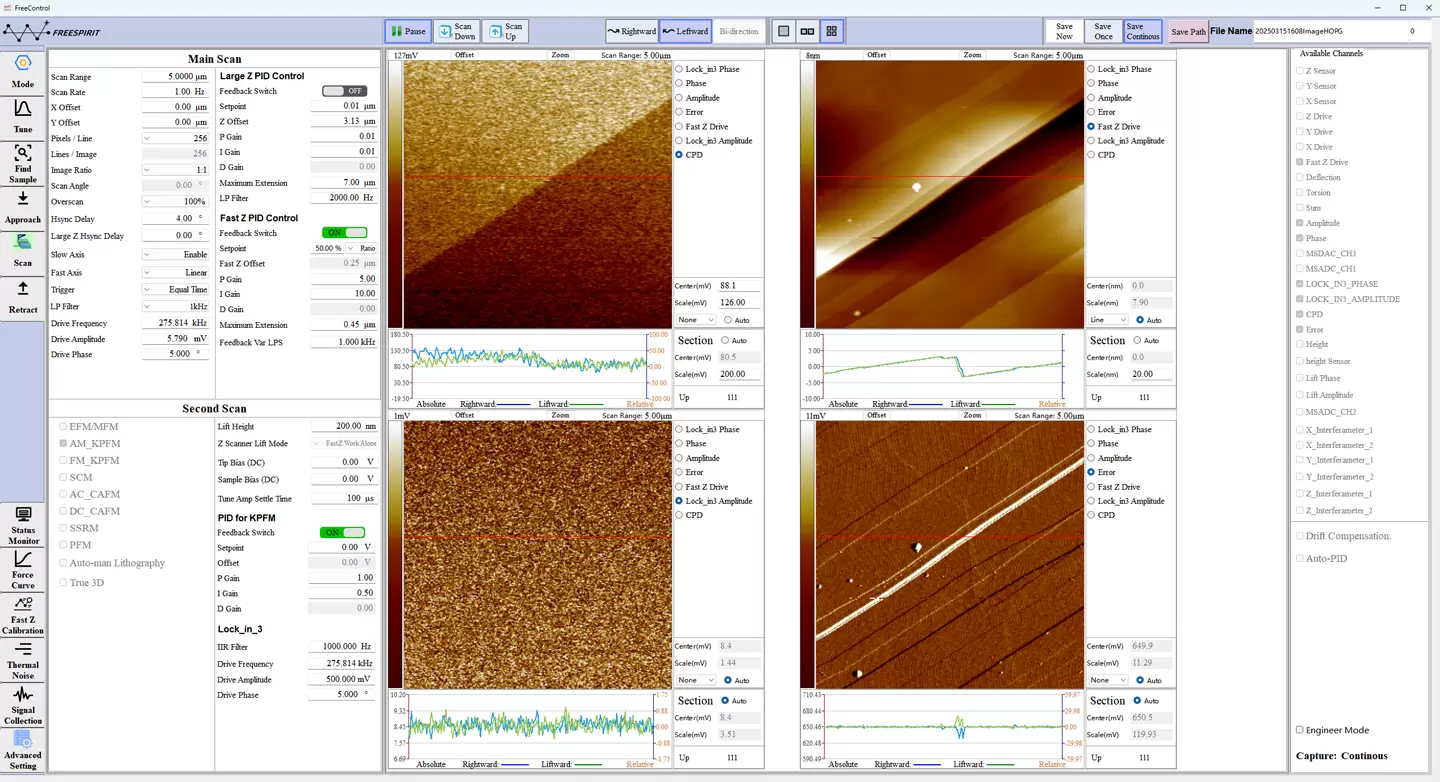Select Amplitude channel in top-left image panel

tap(680, 98)
